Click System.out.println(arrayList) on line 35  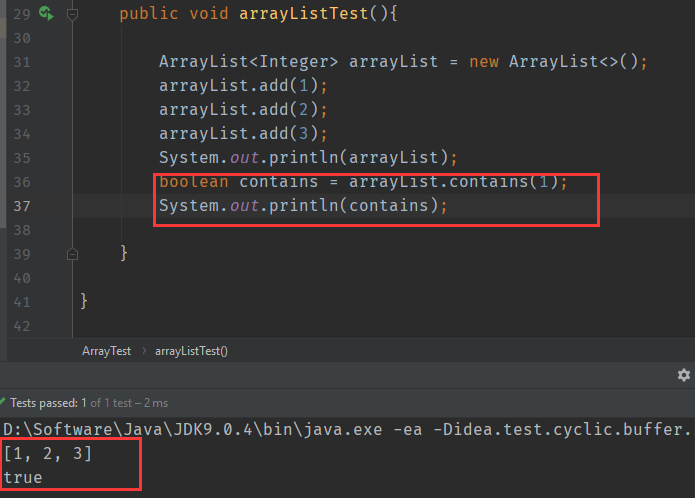click(308, 158)
